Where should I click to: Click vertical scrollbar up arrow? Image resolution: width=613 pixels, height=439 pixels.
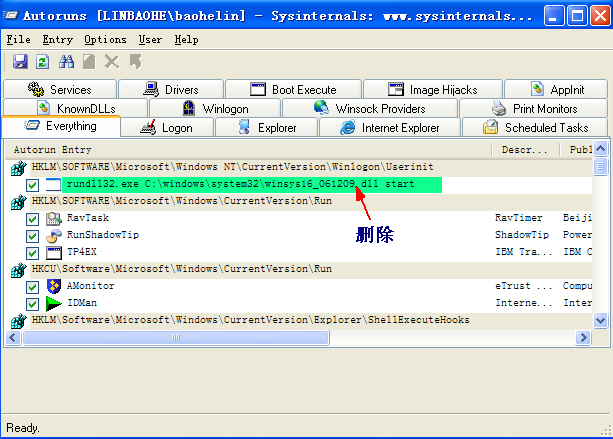point(600,149)
